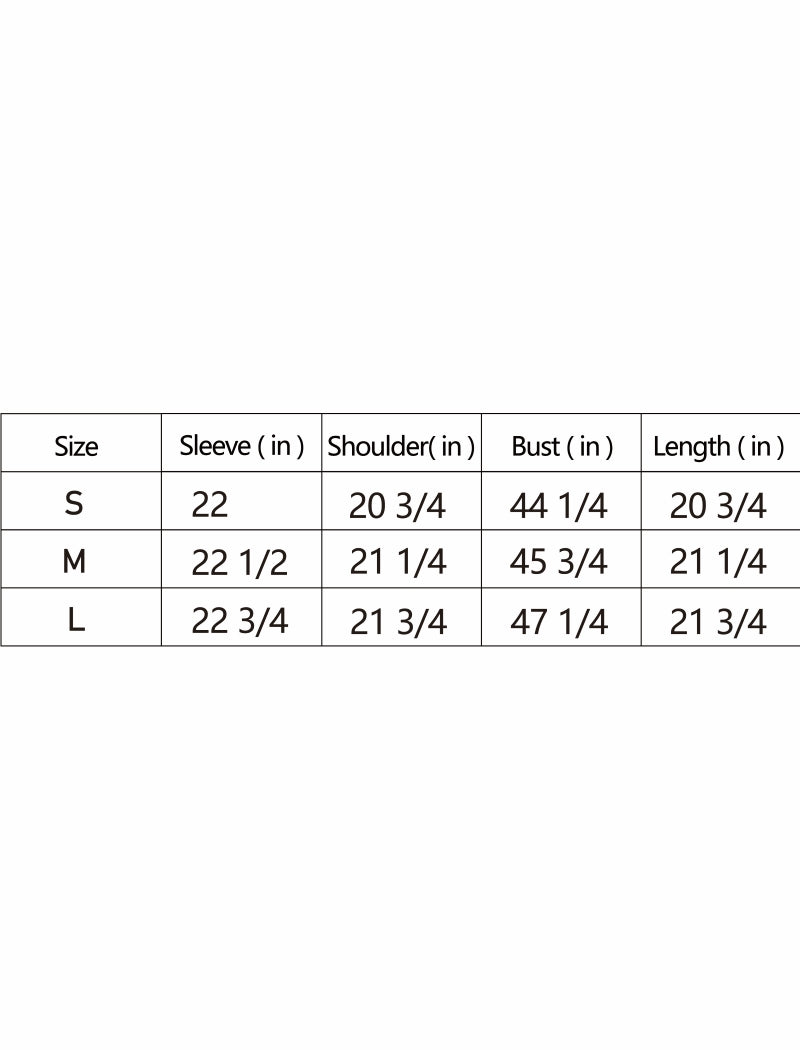Click the size S length measurement cell
This screenshot has height=1050, width=800.
[x=717, y=506]
